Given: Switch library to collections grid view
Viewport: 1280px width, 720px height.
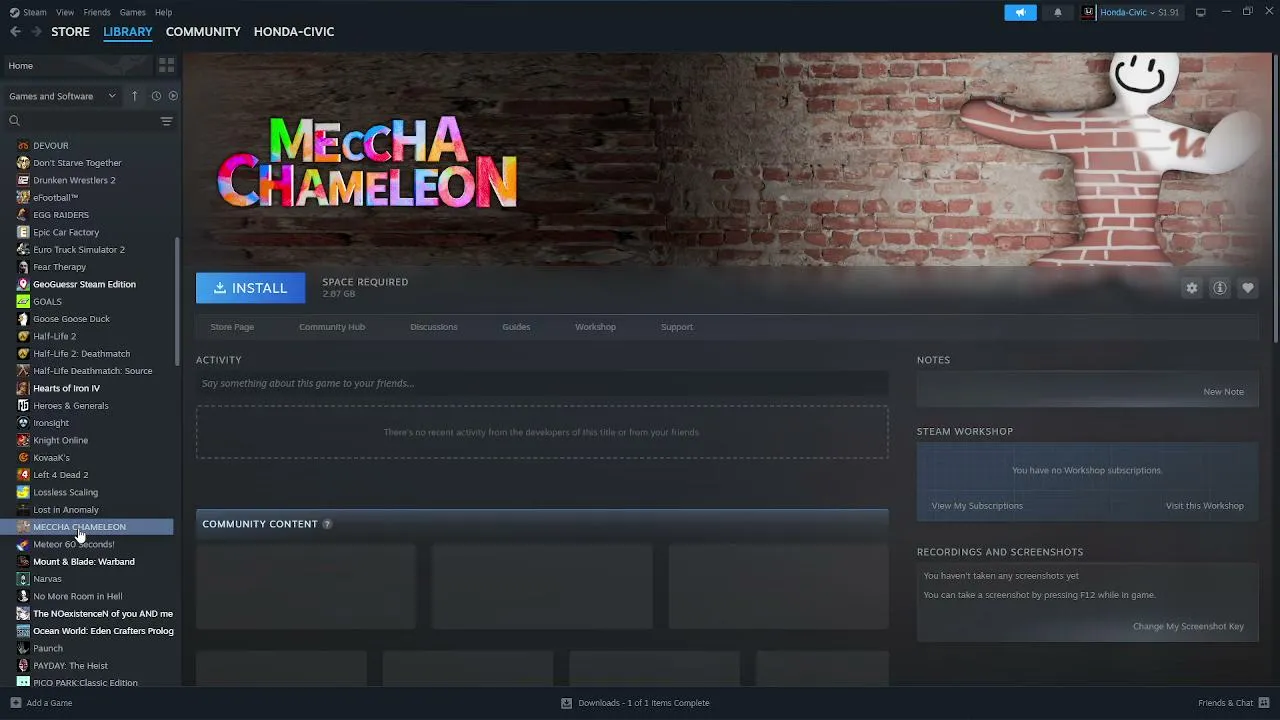Looking at the screenshot, I should tap(167, 65).
